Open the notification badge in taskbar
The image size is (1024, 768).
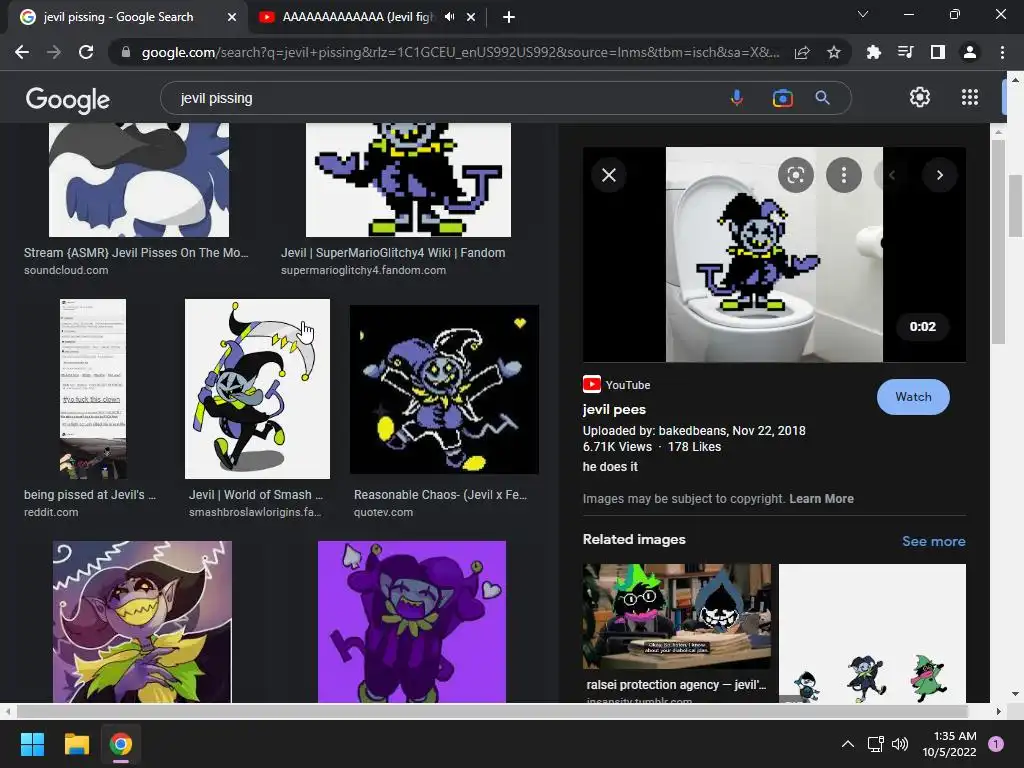pyautogui.click(x=996, y=744)
